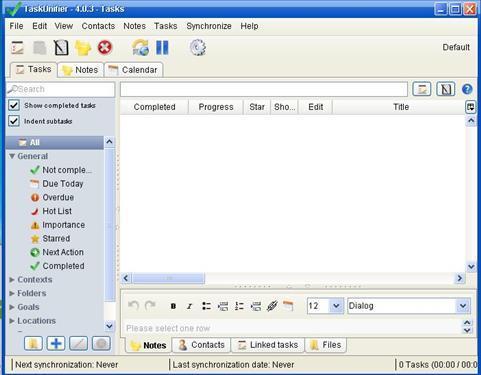Click the Search field in sidebar
The image size is (481, 375).
[x=61, y=89]
